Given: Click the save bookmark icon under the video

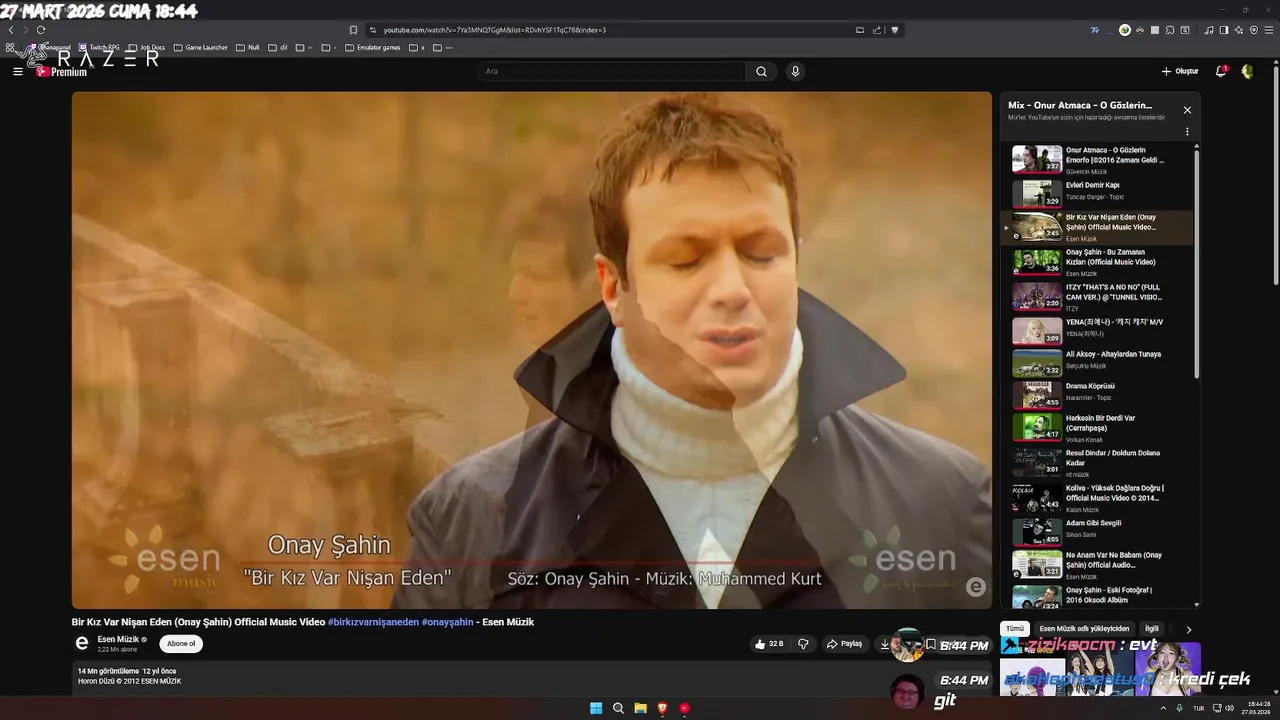Looking at the screenshot, I should tap(930, 644).
